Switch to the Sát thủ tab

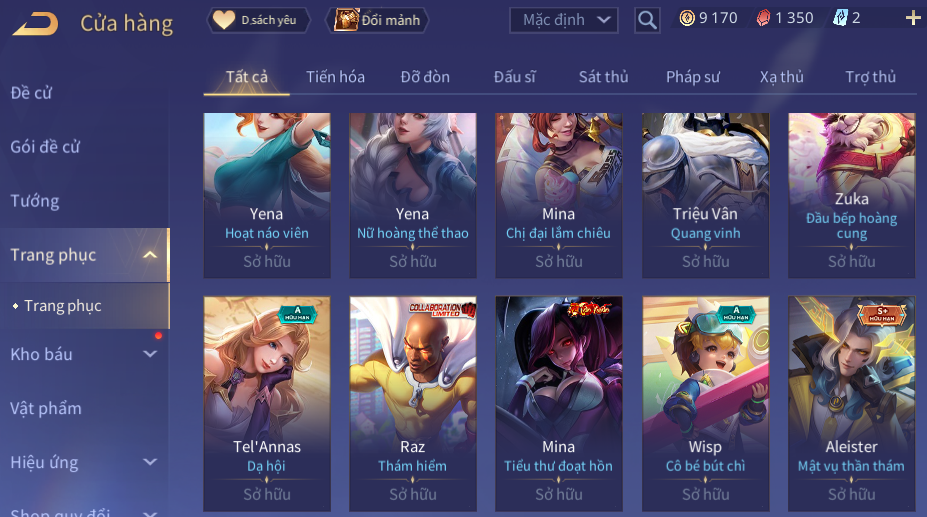tap(603, 77)
